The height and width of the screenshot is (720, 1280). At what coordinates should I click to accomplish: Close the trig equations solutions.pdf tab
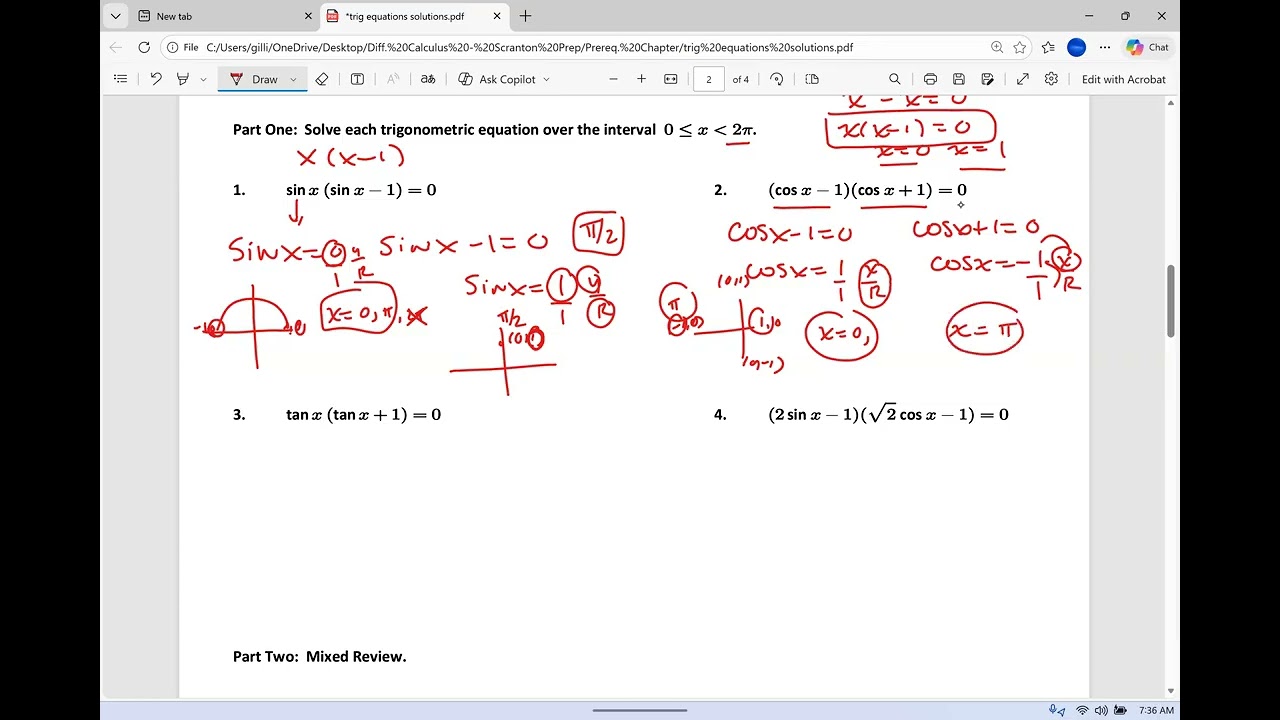[496, 16]
